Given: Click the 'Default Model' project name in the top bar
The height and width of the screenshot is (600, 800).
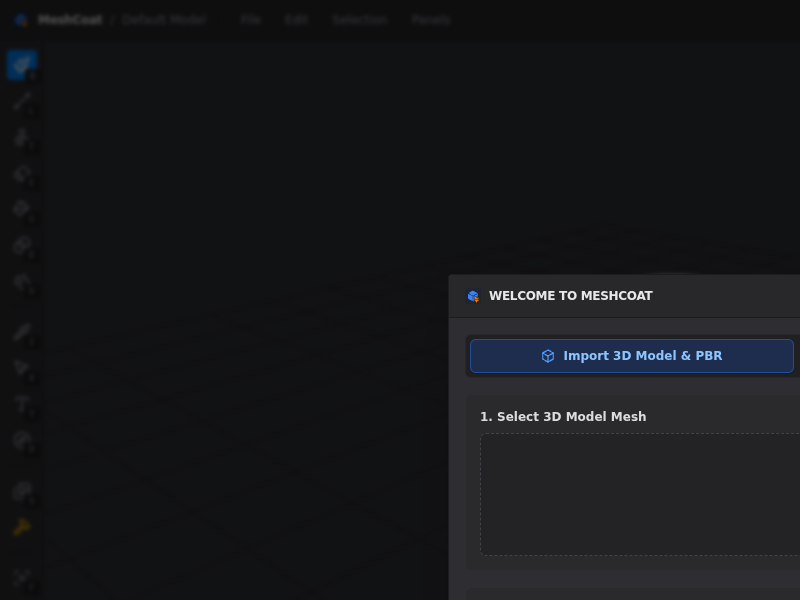Looking at the screenshot, I should [164, 20].
